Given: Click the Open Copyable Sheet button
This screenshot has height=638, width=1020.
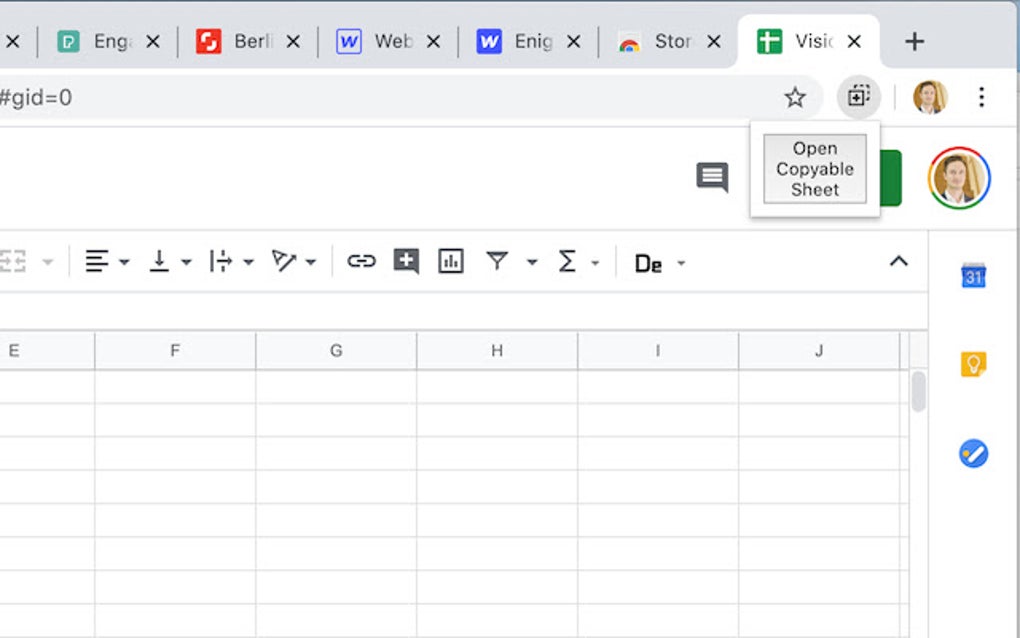Looking at the screenshot, I should (814, 169).
